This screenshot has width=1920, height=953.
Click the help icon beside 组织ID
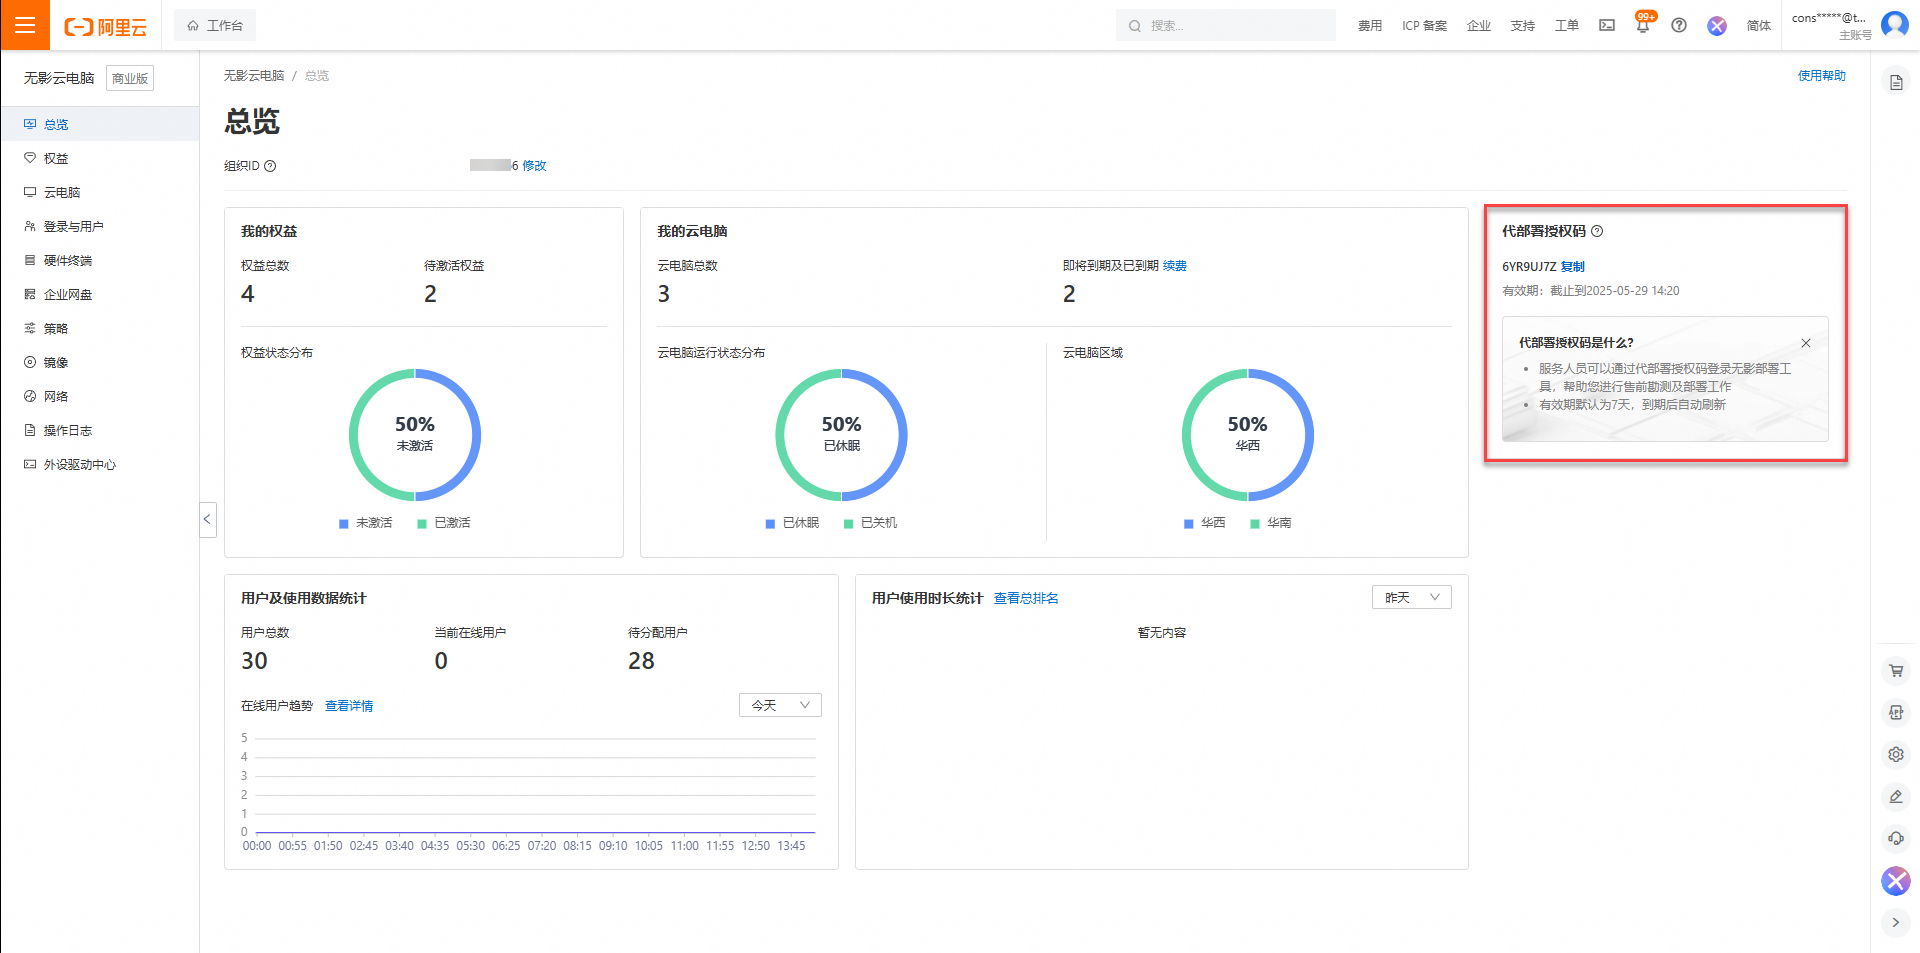[270, 166]
